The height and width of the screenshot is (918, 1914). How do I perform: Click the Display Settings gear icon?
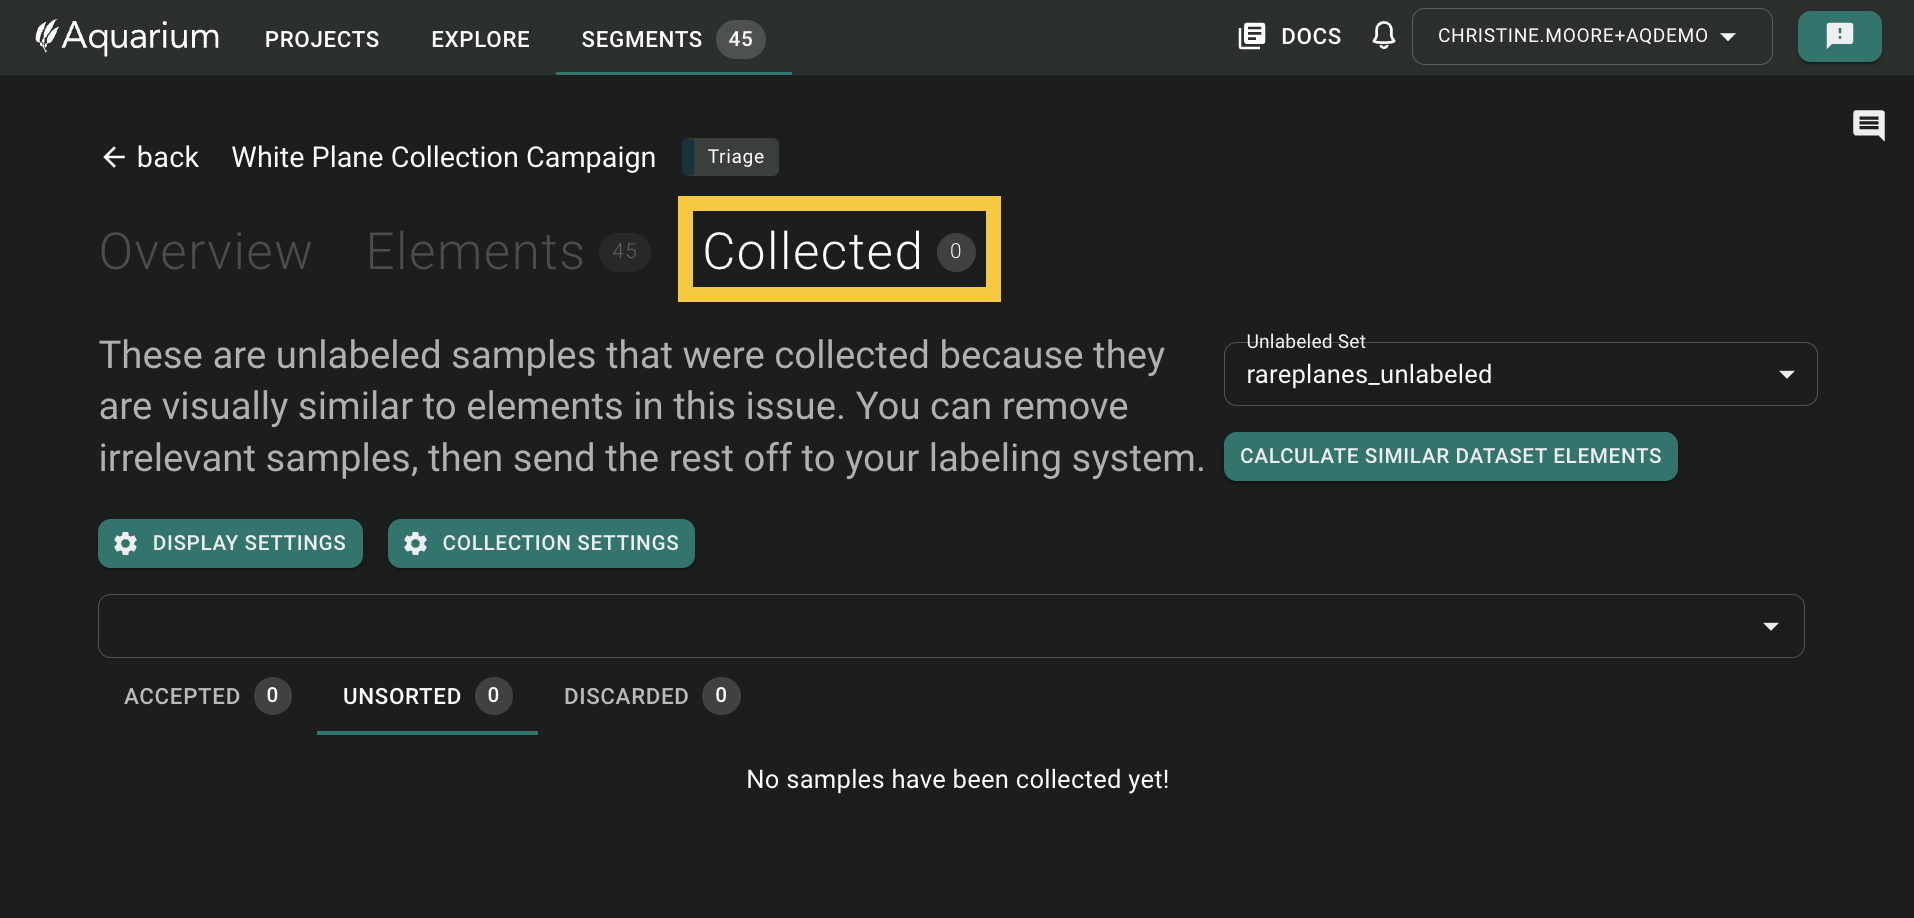click(126, 543)
